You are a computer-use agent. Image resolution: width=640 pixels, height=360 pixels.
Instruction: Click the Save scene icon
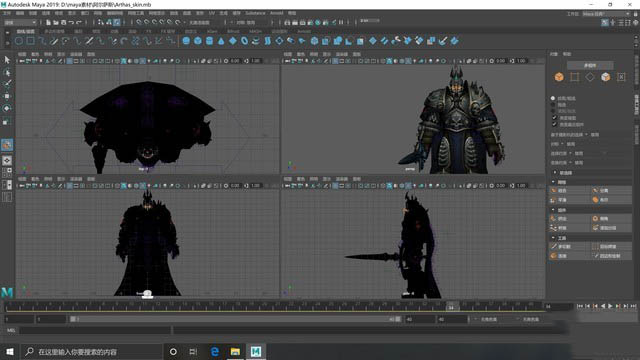(64, 22)
